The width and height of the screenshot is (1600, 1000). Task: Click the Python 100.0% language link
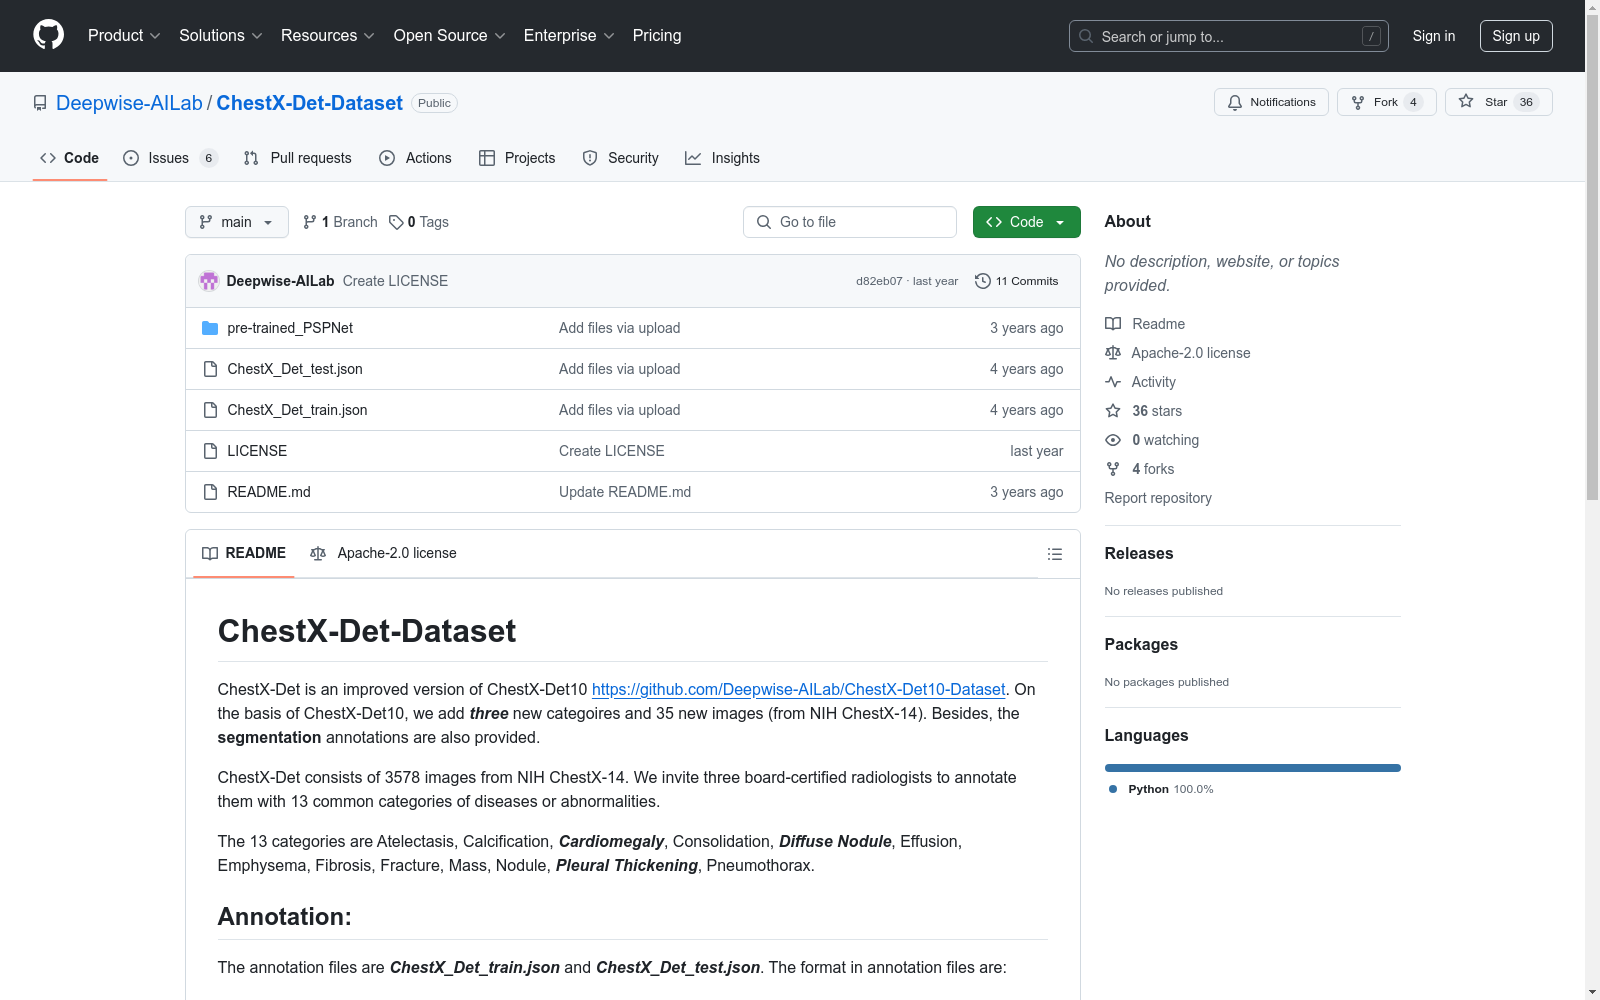1161,789
